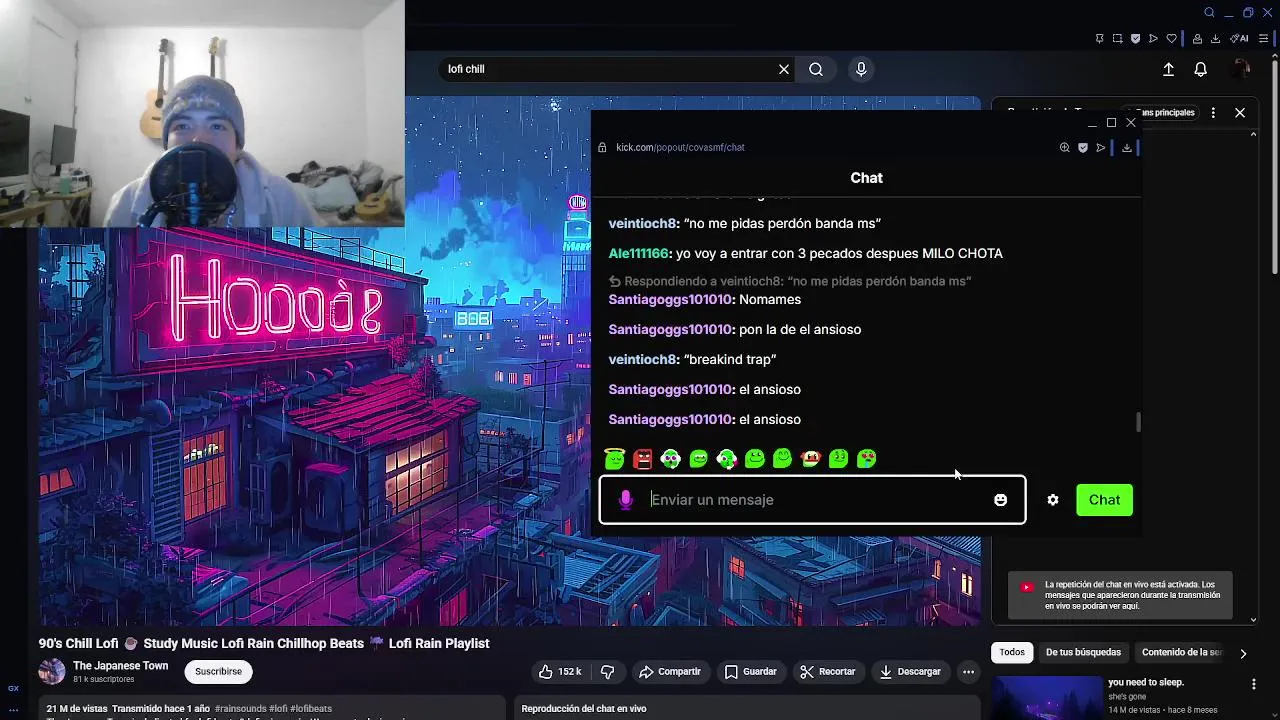1280x720 pixels.
Task: Open the YouTube notifications bell
Action: pos(1201,69)
